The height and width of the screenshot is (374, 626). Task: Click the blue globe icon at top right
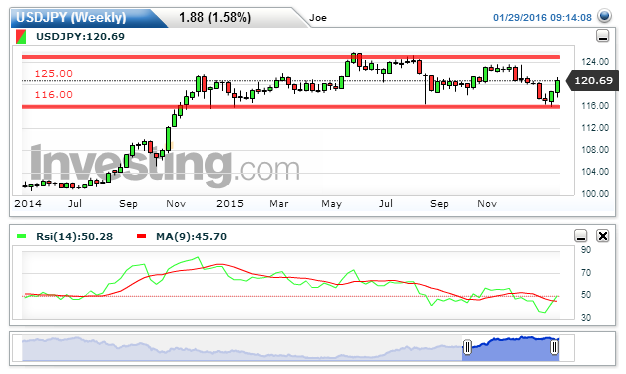tap(604, 16)
